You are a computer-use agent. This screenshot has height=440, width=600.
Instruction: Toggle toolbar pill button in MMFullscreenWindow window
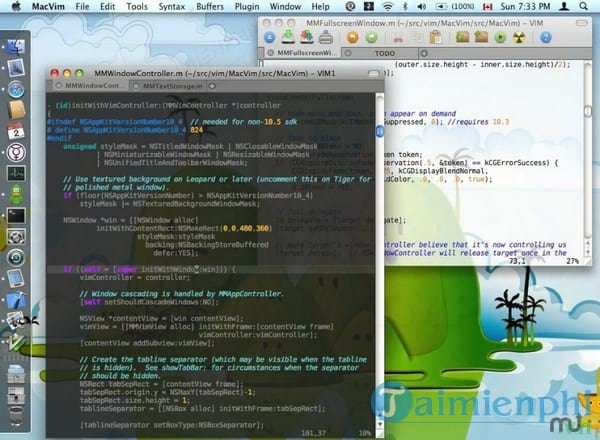(582, 23)
